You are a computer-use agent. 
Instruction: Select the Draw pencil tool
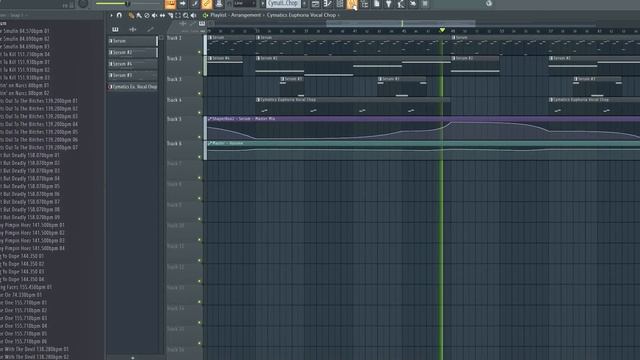[131, 16]
